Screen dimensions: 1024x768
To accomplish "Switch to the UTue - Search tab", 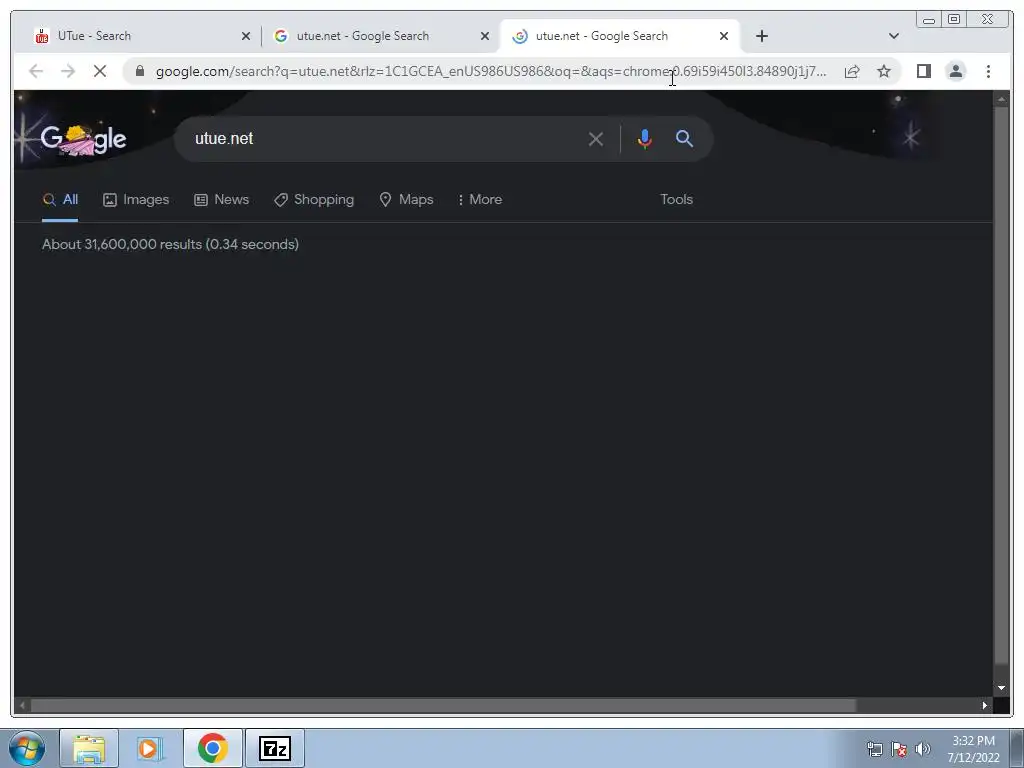I will (142, 36).
